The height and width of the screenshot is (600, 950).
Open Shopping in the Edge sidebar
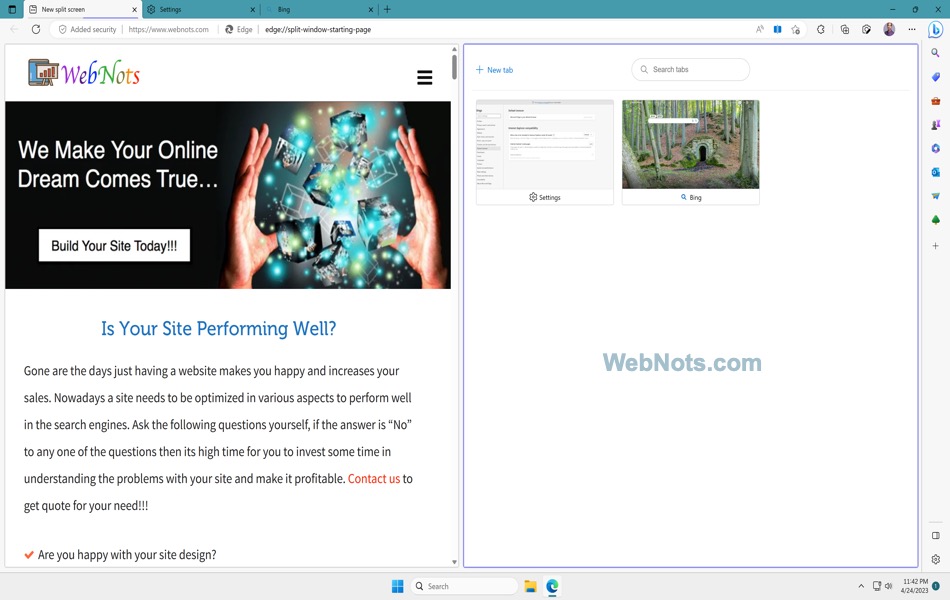pos(935,76)
